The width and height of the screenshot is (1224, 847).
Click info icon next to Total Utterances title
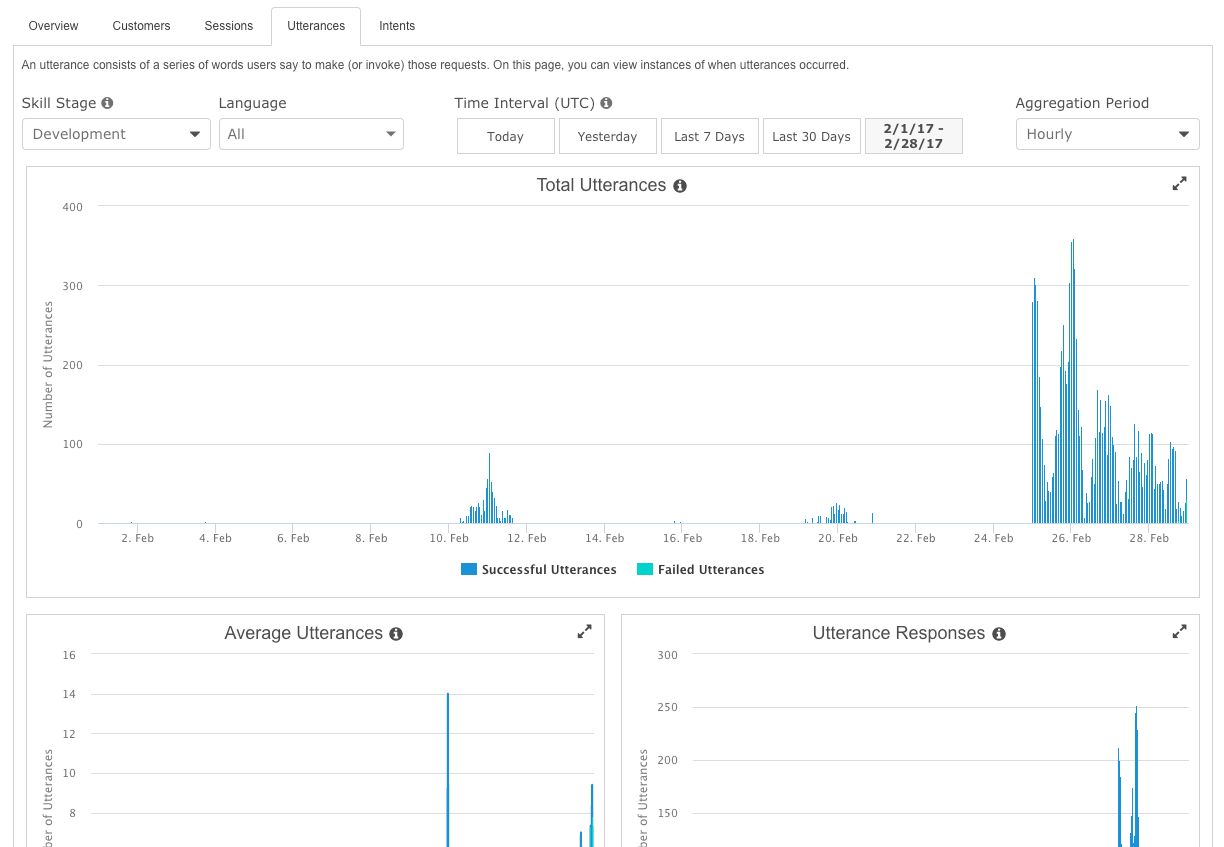pyautogui.click(x=680, y=186)
